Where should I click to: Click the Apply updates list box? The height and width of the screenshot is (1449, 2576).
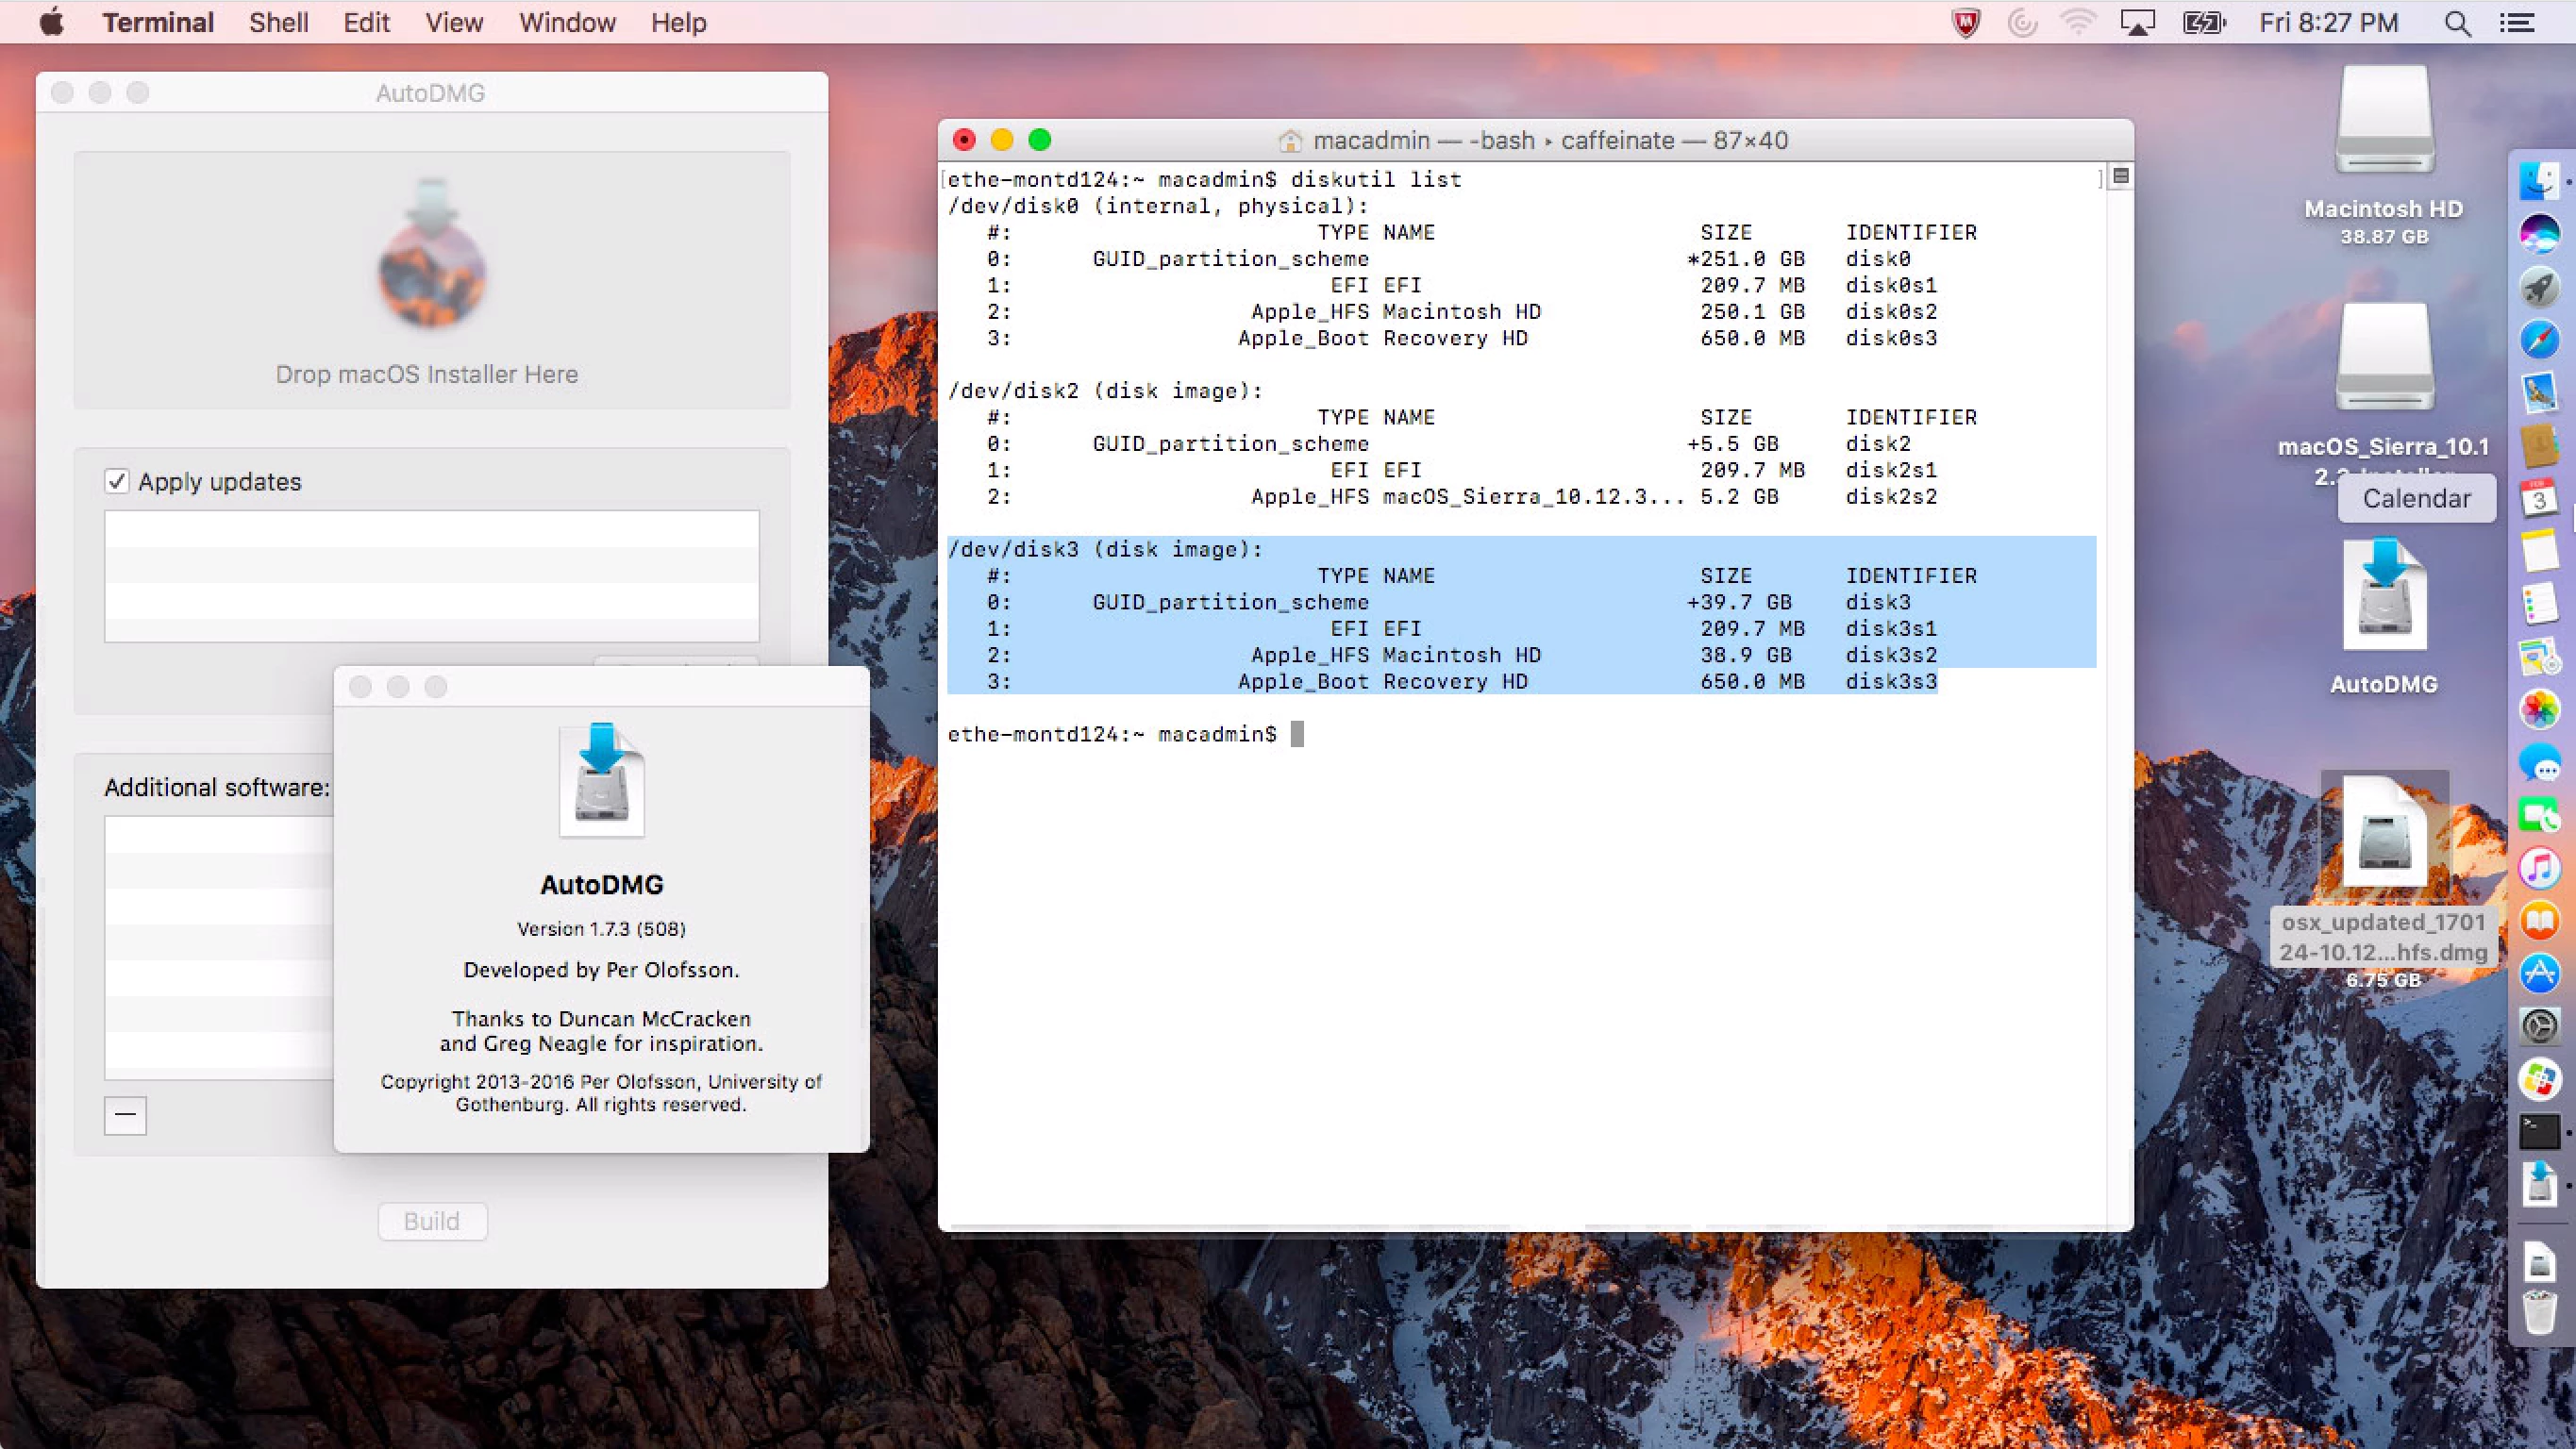tap(432, 576)
